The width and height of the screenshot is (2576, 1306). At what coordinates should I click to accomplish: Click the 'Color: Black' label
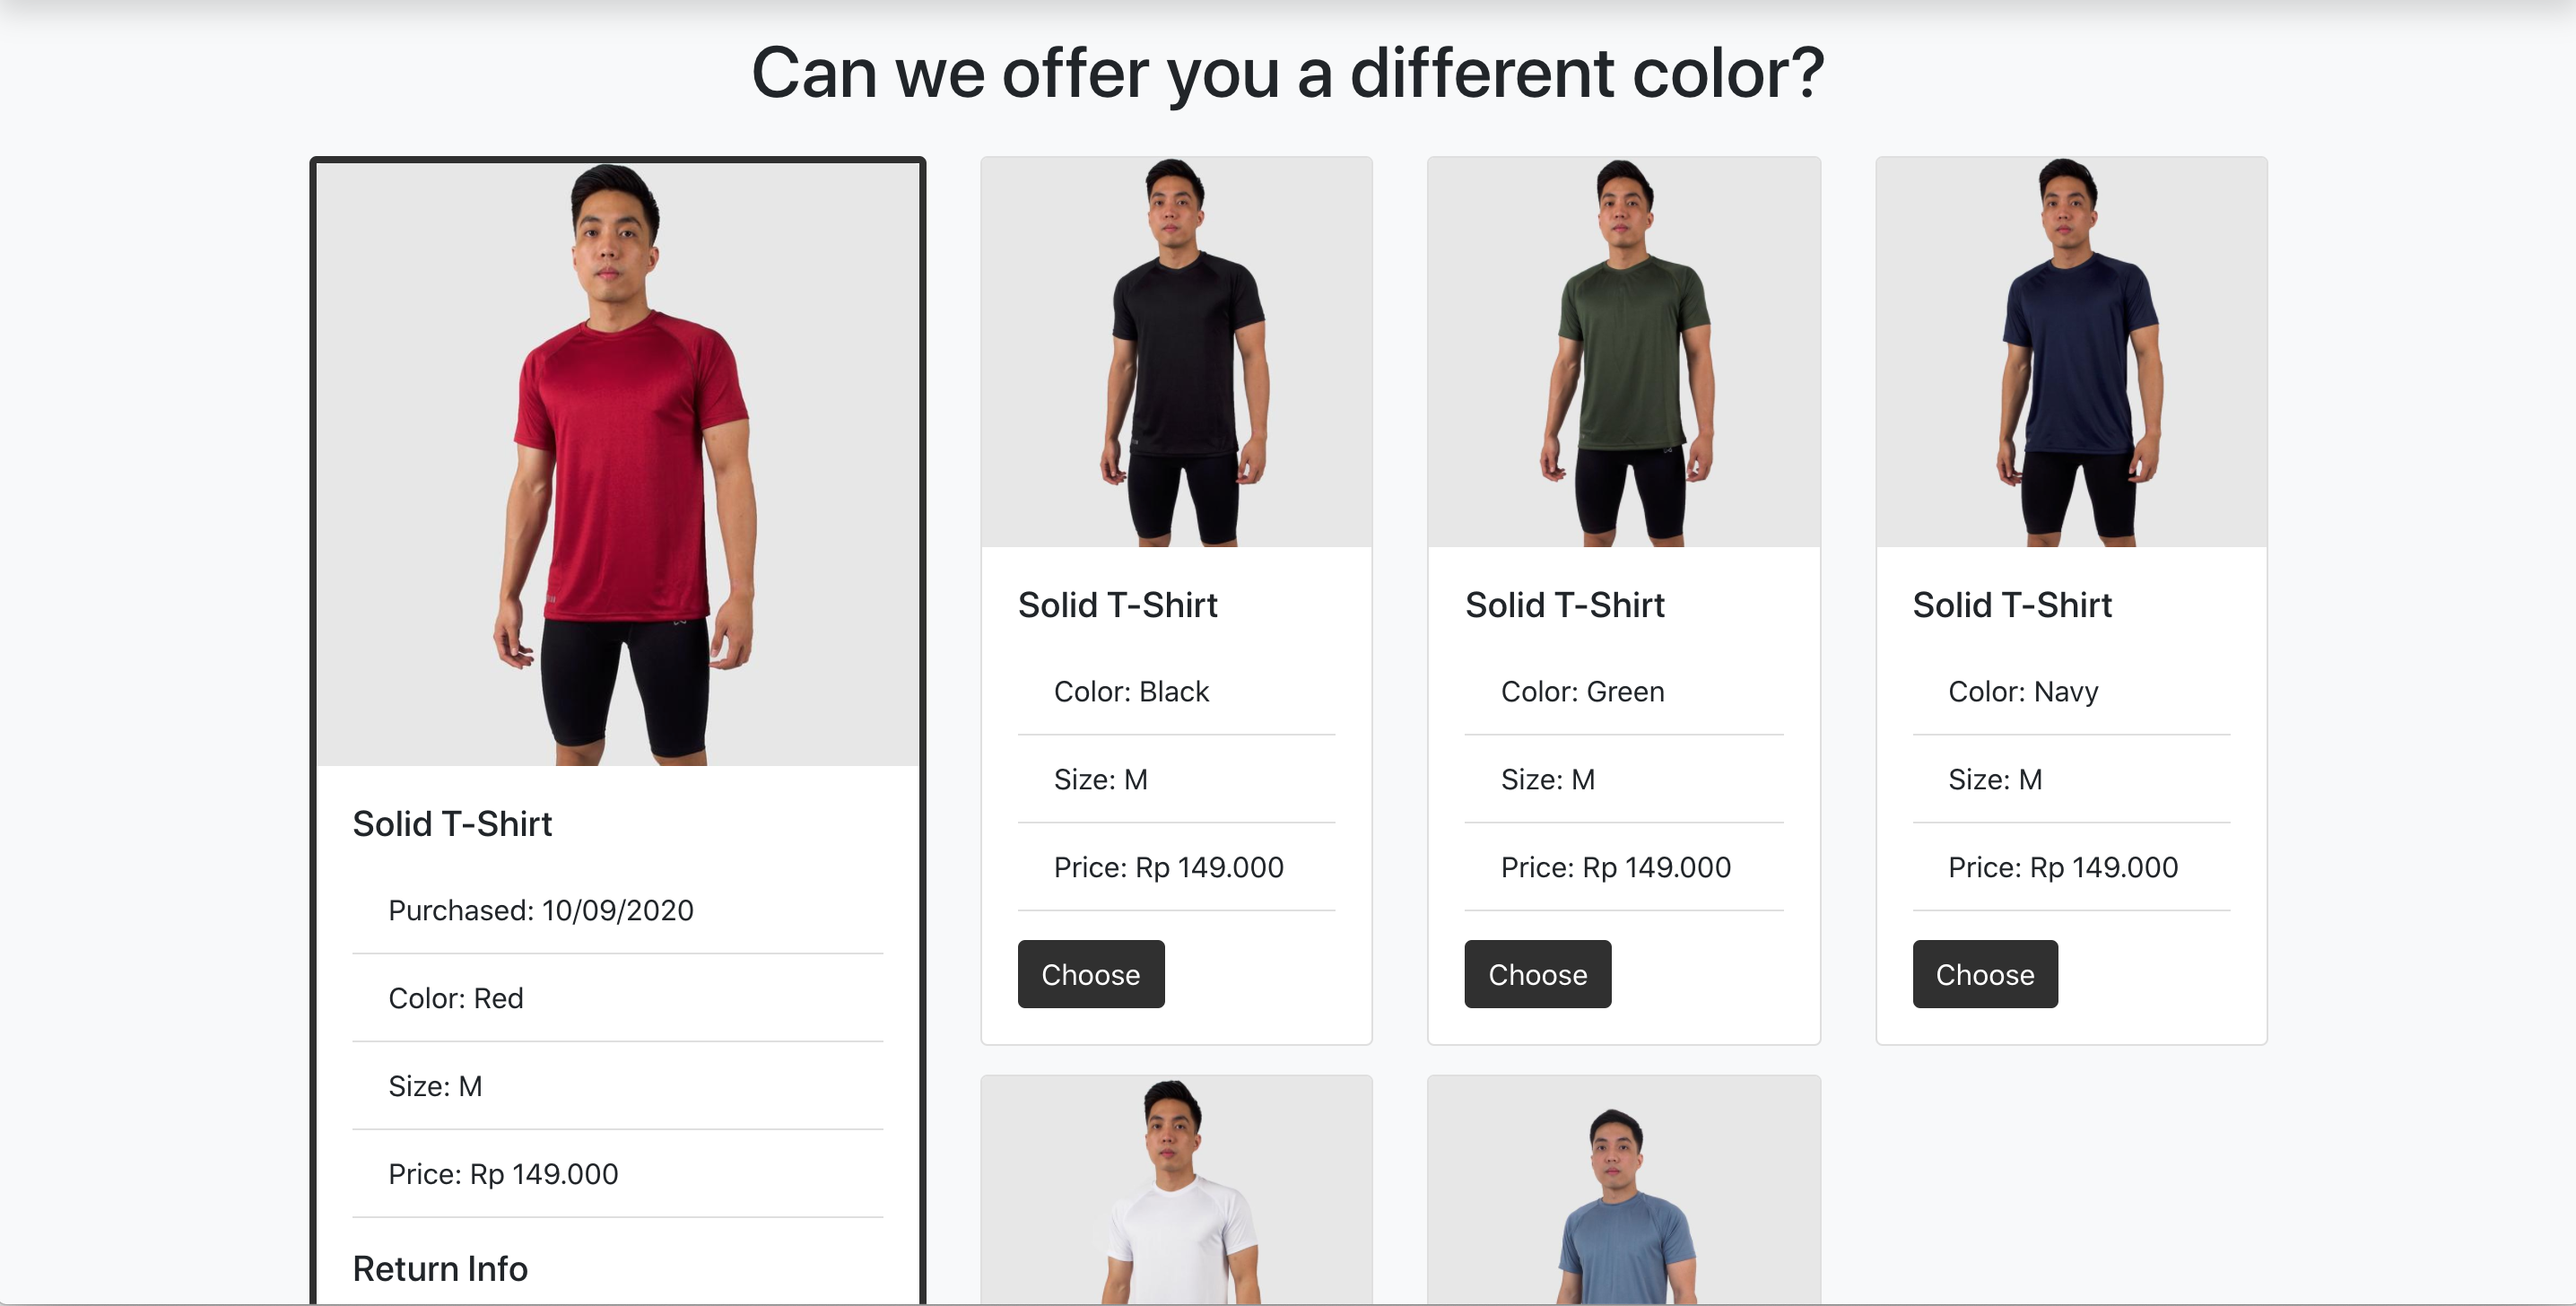pos(1131,691)
